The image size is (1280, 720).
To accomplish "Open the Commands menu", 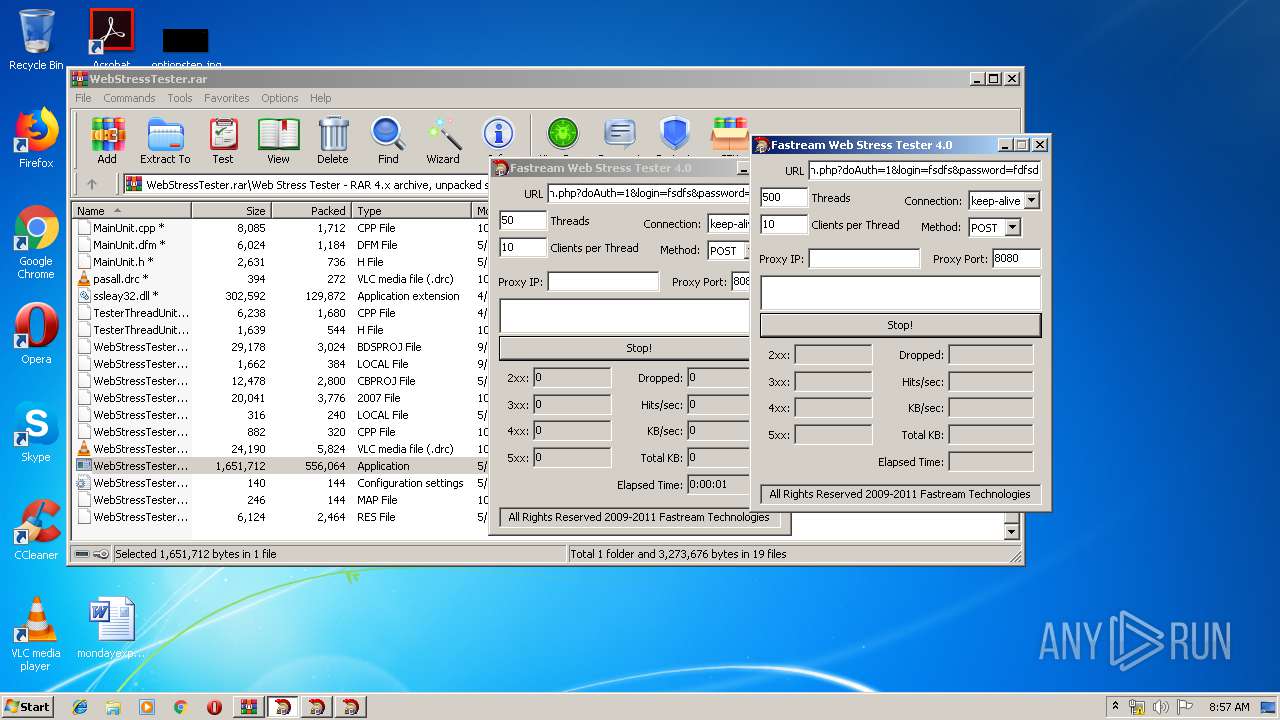I will (x=129, y=98).
